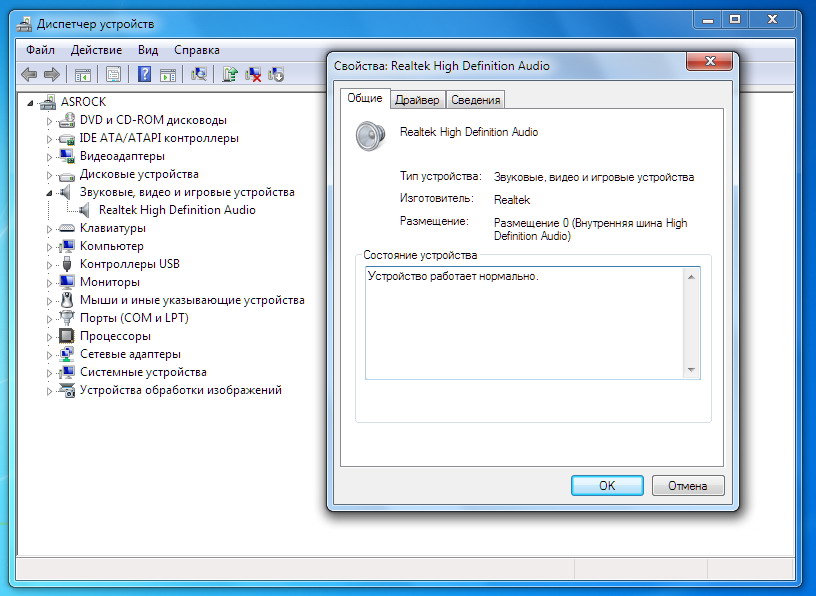Scan for hardware changes using toolbar icon
816x596 pixels.
click(x=199, y=74)
